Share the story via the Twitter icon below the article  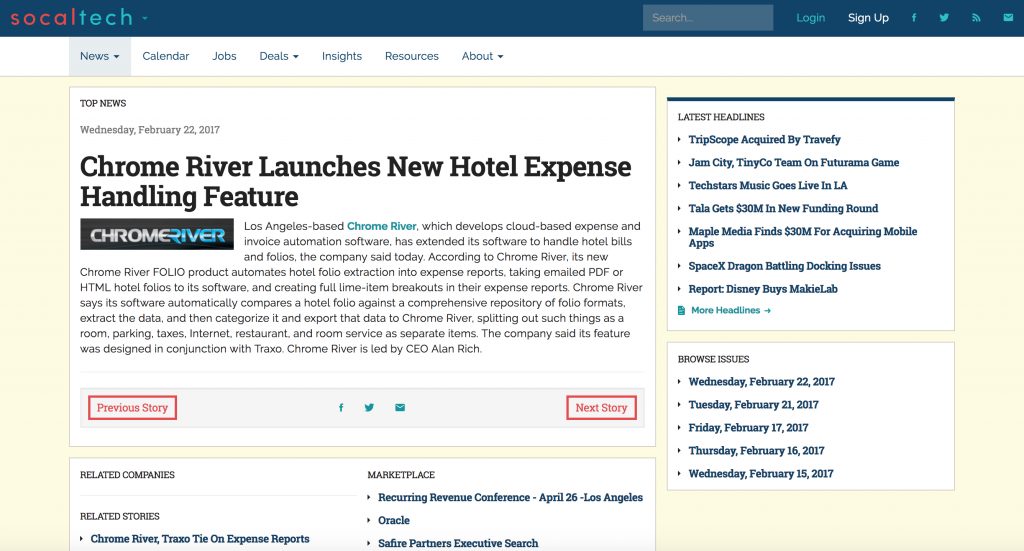pyautogui.click(x=369, y=408)
